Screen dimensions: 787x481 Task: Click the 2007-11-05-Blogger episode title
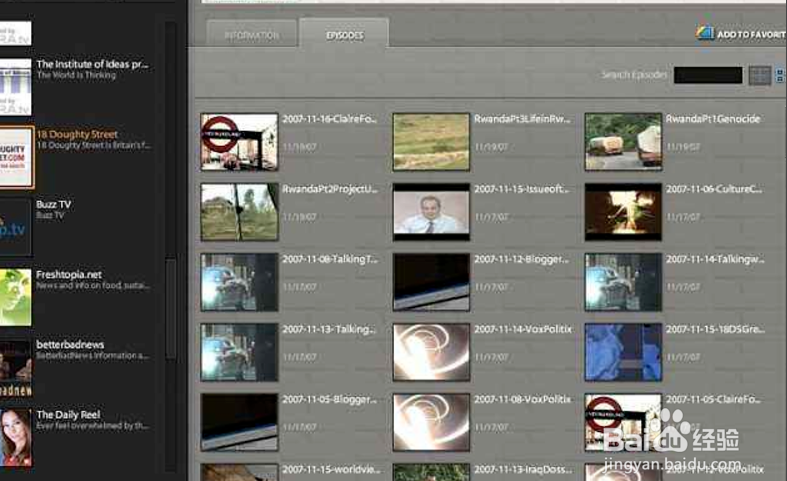[329, 399]
